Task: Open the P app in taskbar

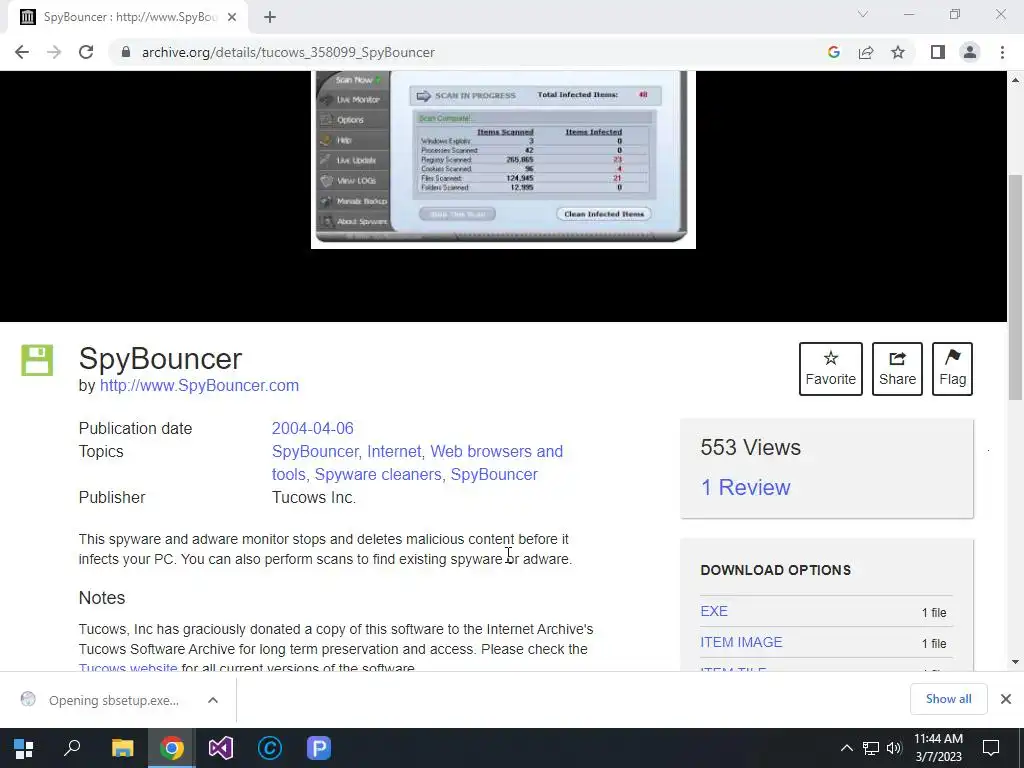Action: pyautogui.click(x=319, y=748)
